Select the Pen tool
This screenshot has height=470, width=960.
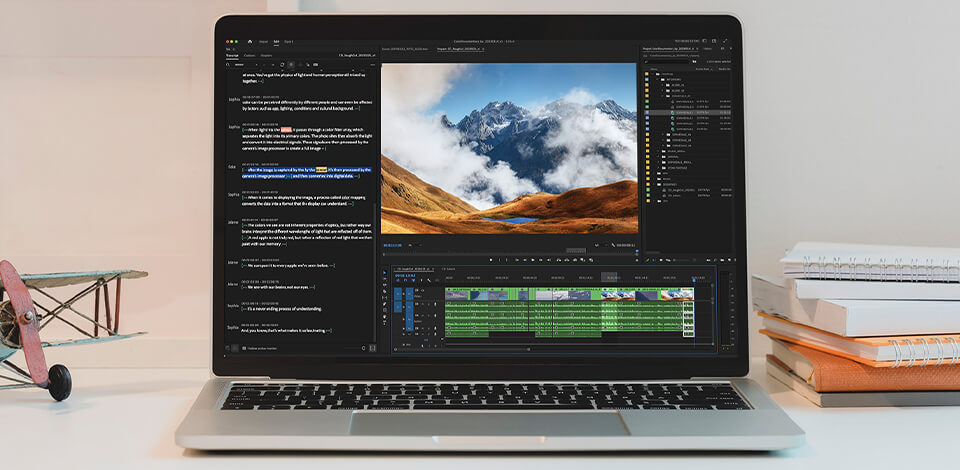tap(384, 304)
